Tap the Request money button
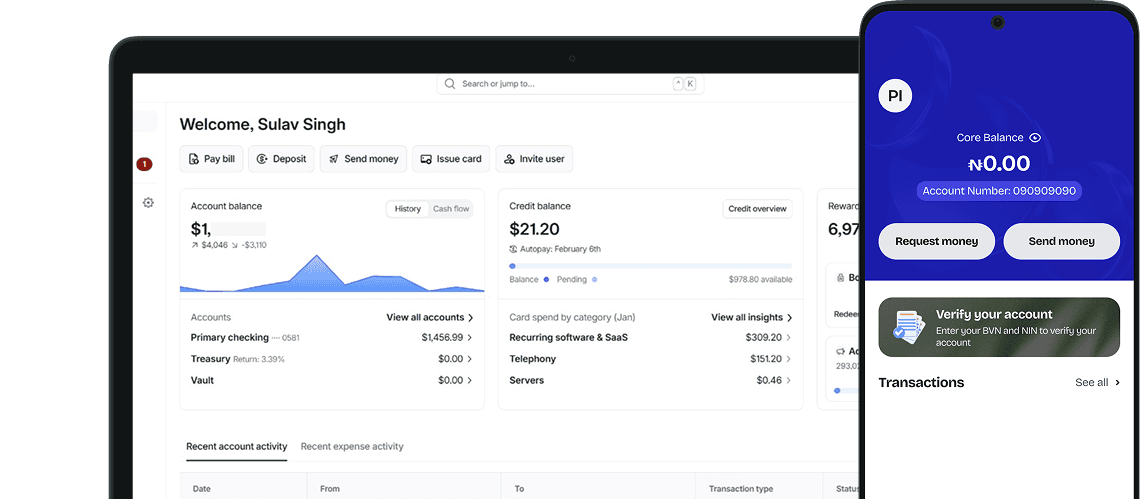The width and height of the screenshot is (1145, 499). (x=936, y=242)
